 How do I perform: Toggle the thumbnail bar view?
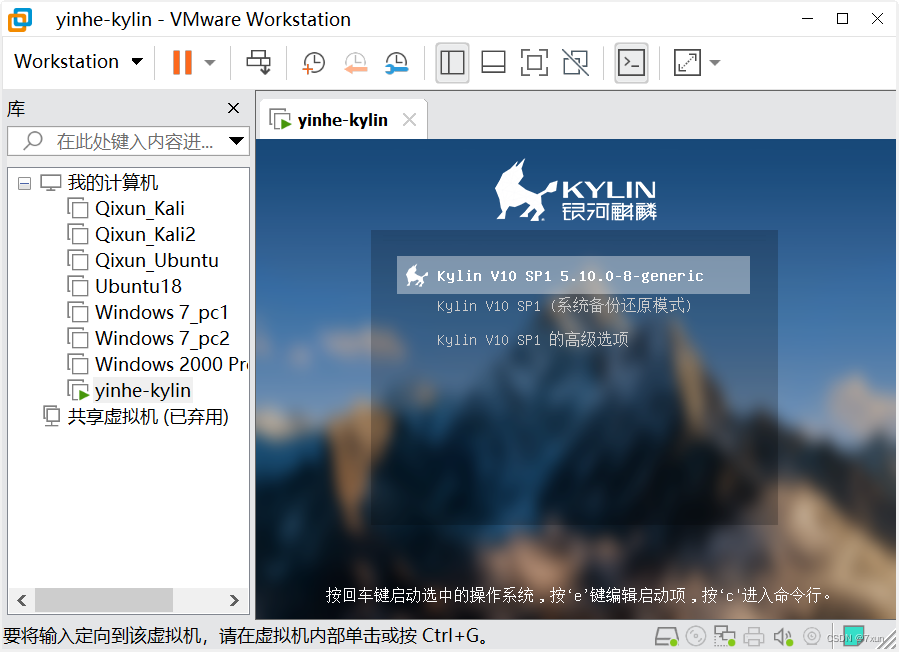493,63
